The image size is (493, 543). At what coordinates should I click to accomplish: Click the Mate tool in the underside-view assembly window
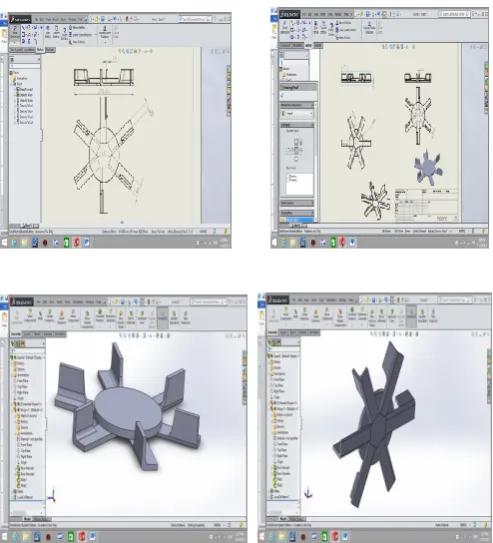point(296,314)
